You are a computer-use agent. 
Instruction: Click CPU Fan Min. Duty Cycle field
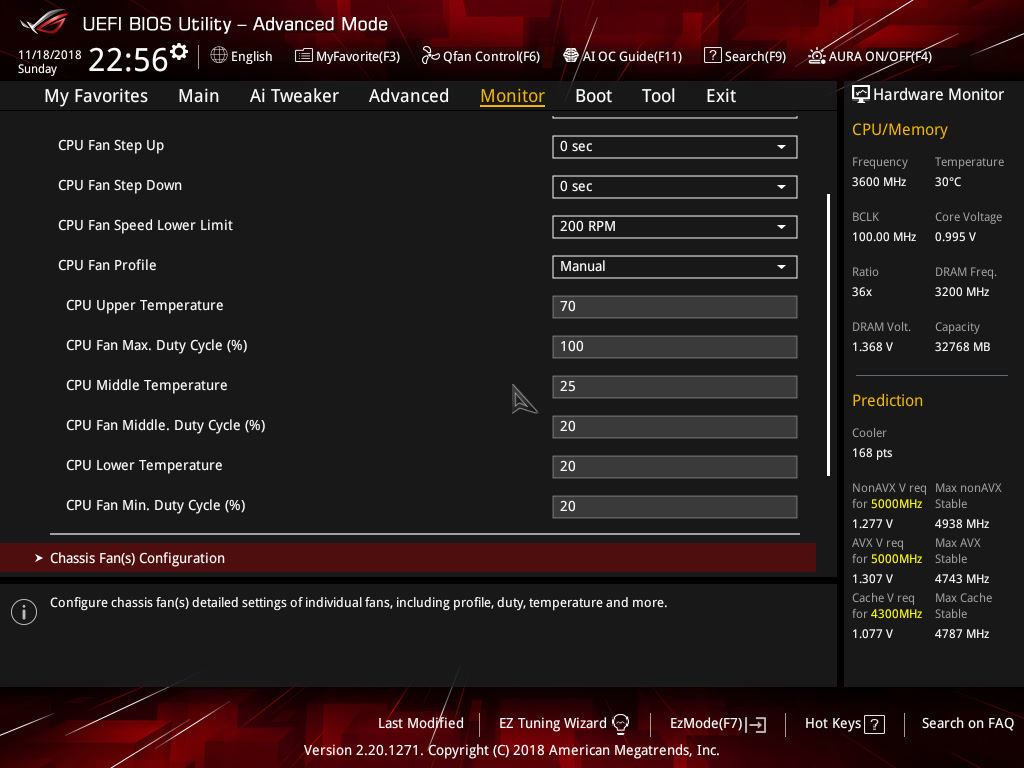tap(675, 507)
